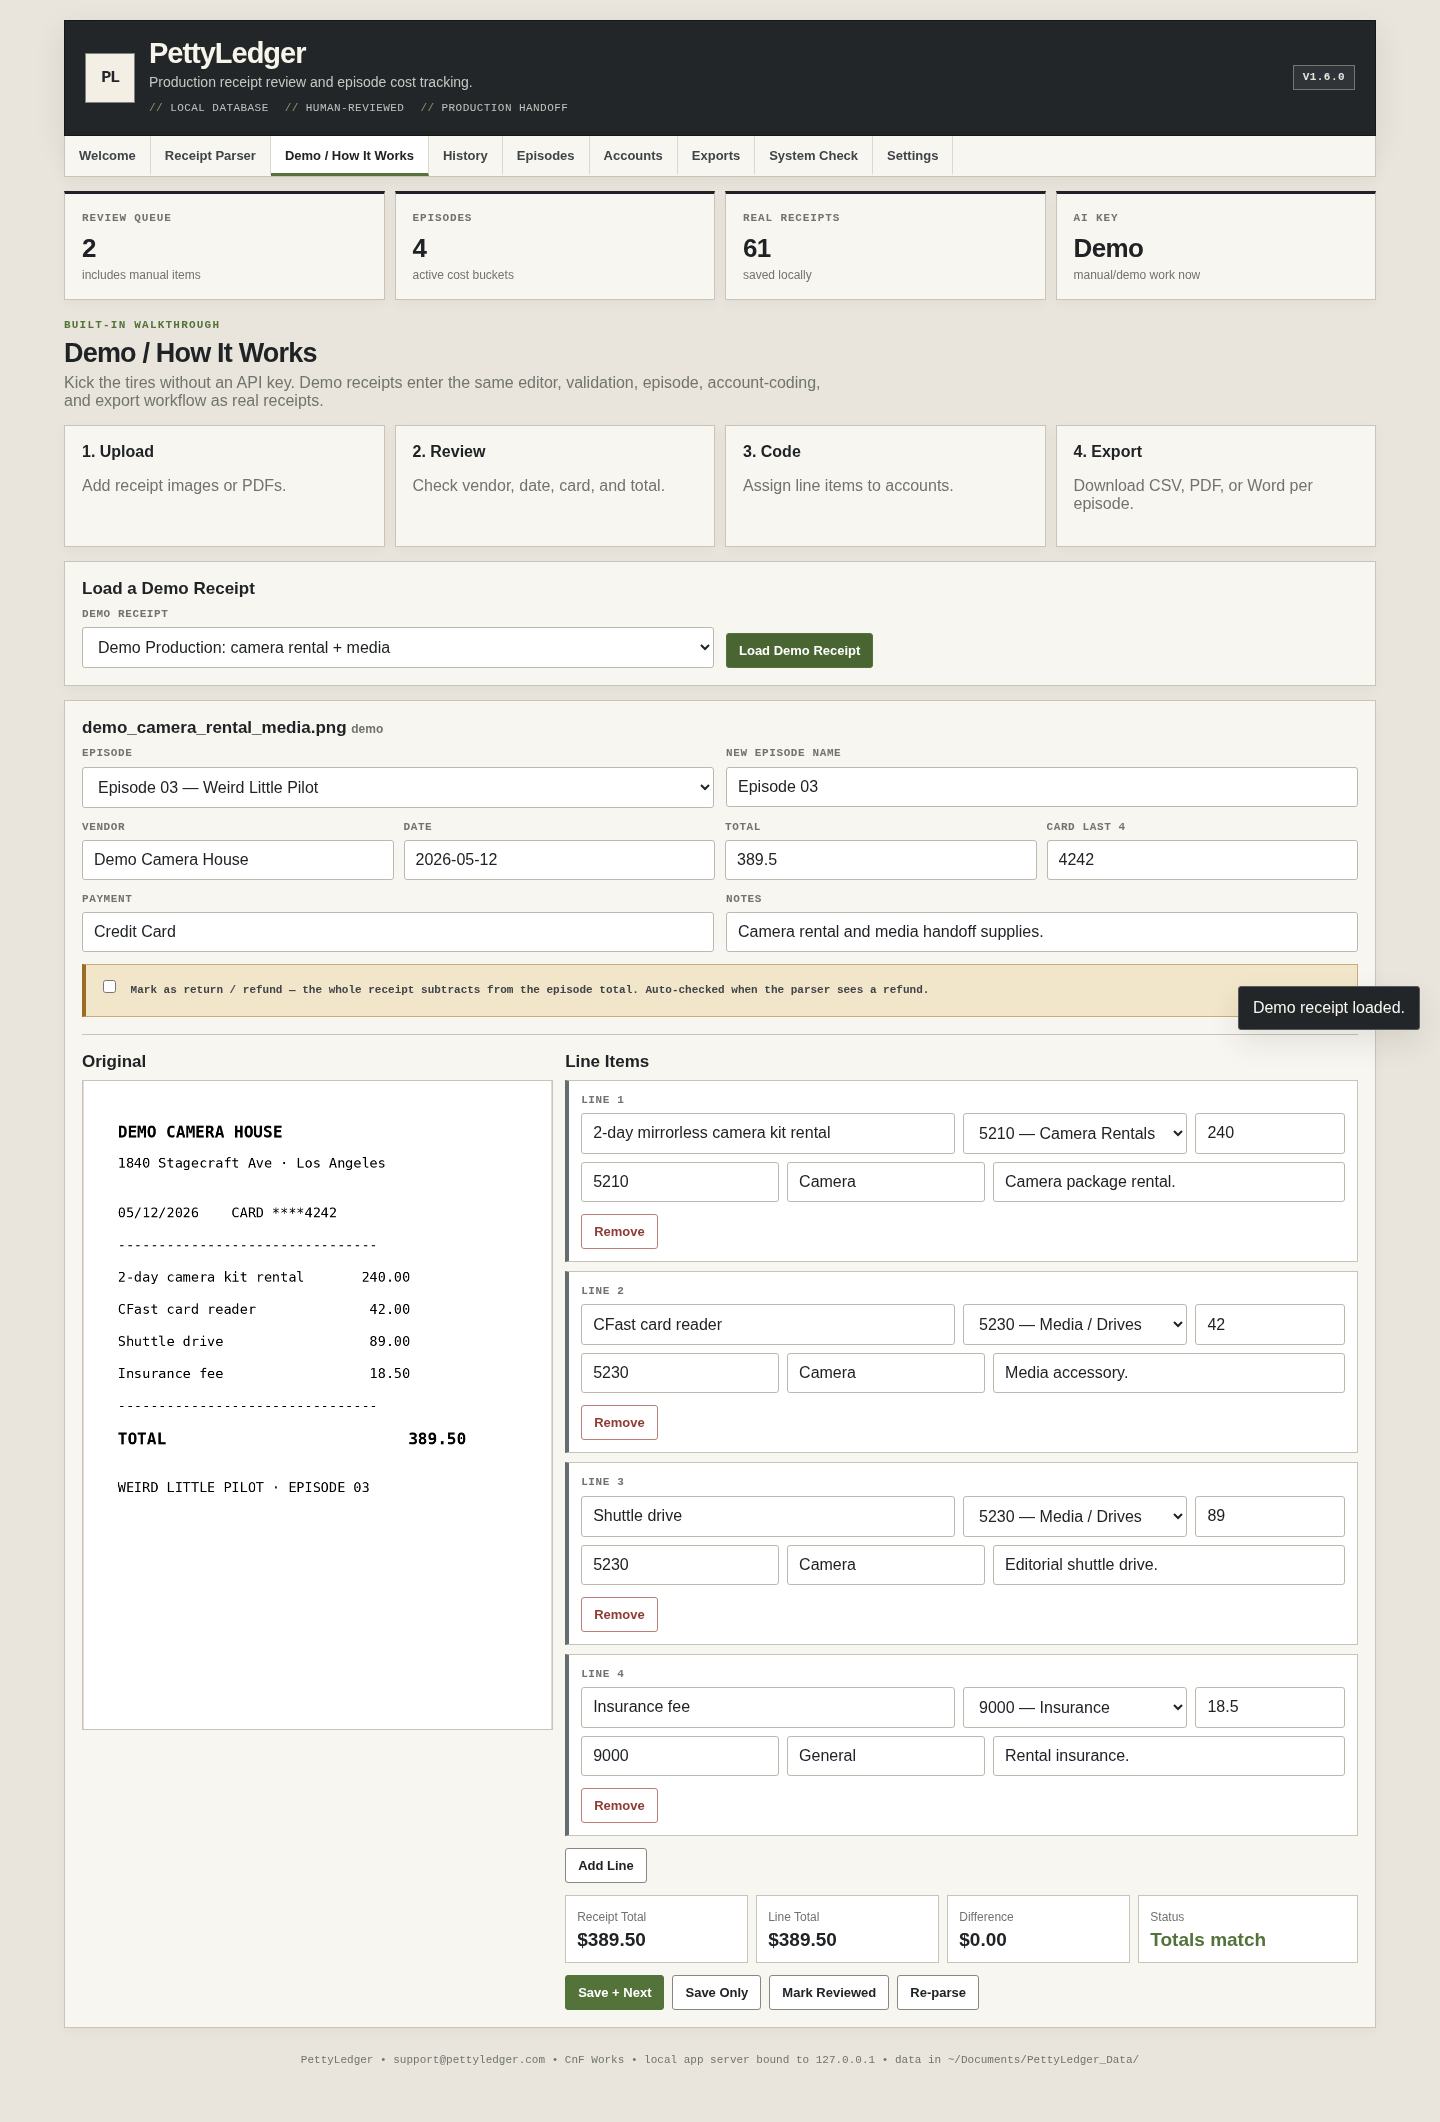Focus the Vendor input field
Image resolution: width=1440 pixels, height=2122 pixels.
[238, 860]
